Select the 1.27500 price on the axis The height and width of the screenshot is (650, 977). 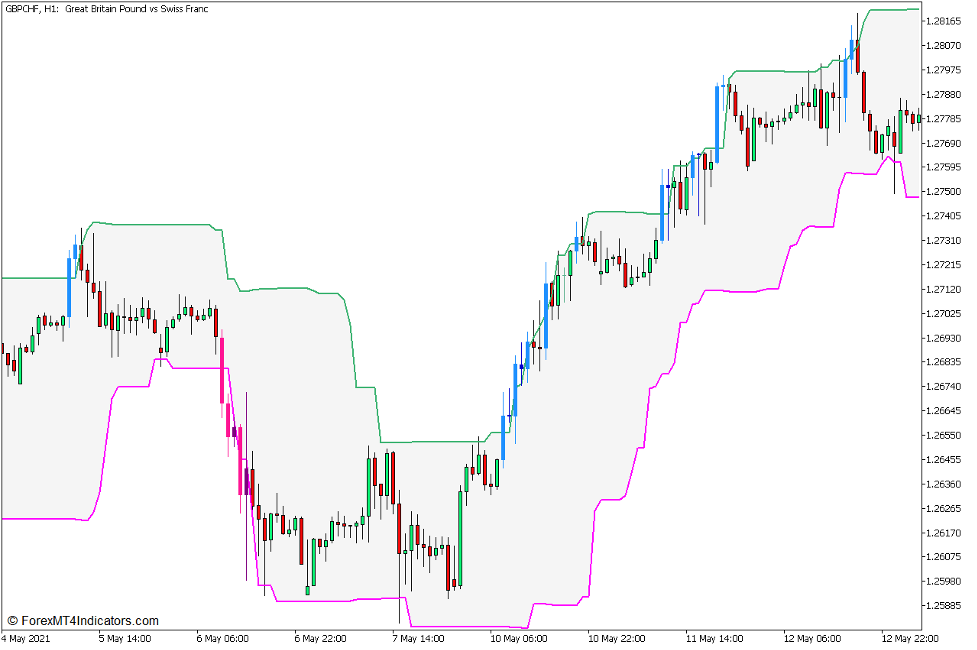tap(945, 192)
